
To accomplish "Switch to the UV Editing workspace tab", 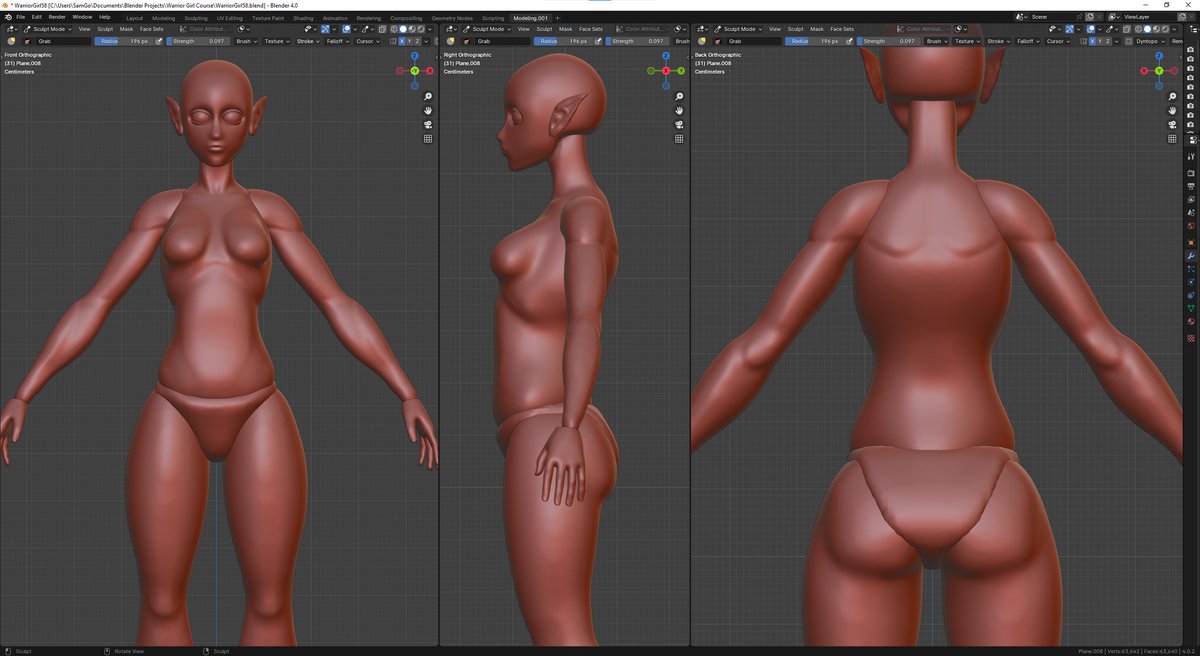I will 230,18.
